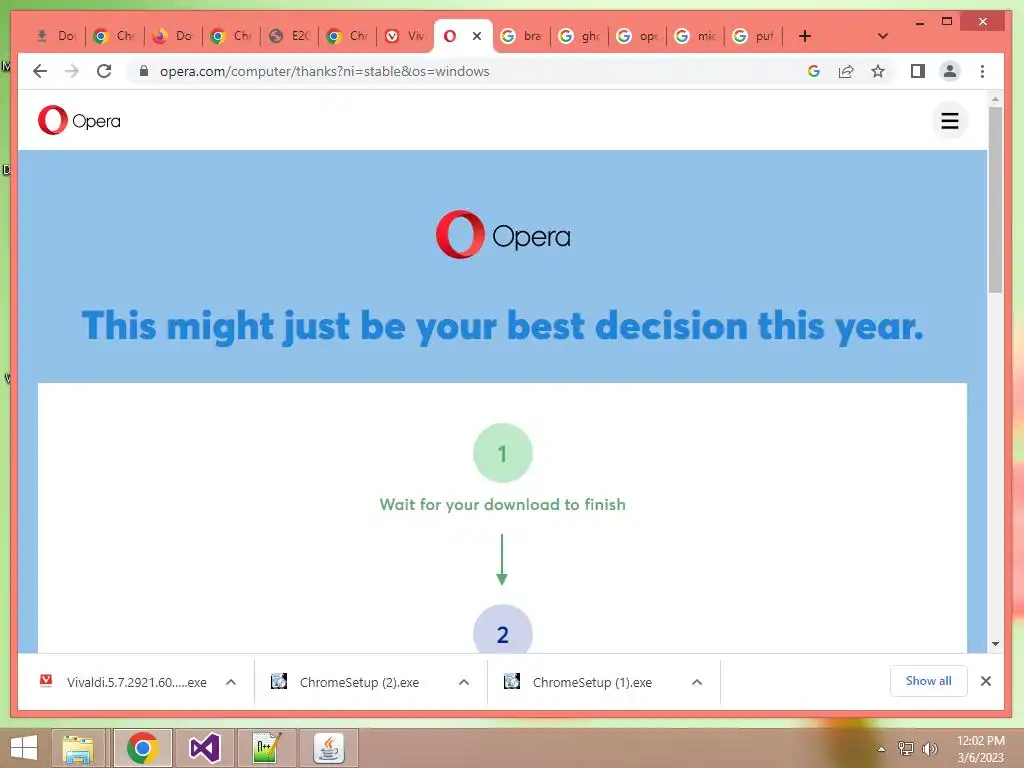Open the side panel icon
This screenshot has width=1024, height=768.
click(918, 71)
